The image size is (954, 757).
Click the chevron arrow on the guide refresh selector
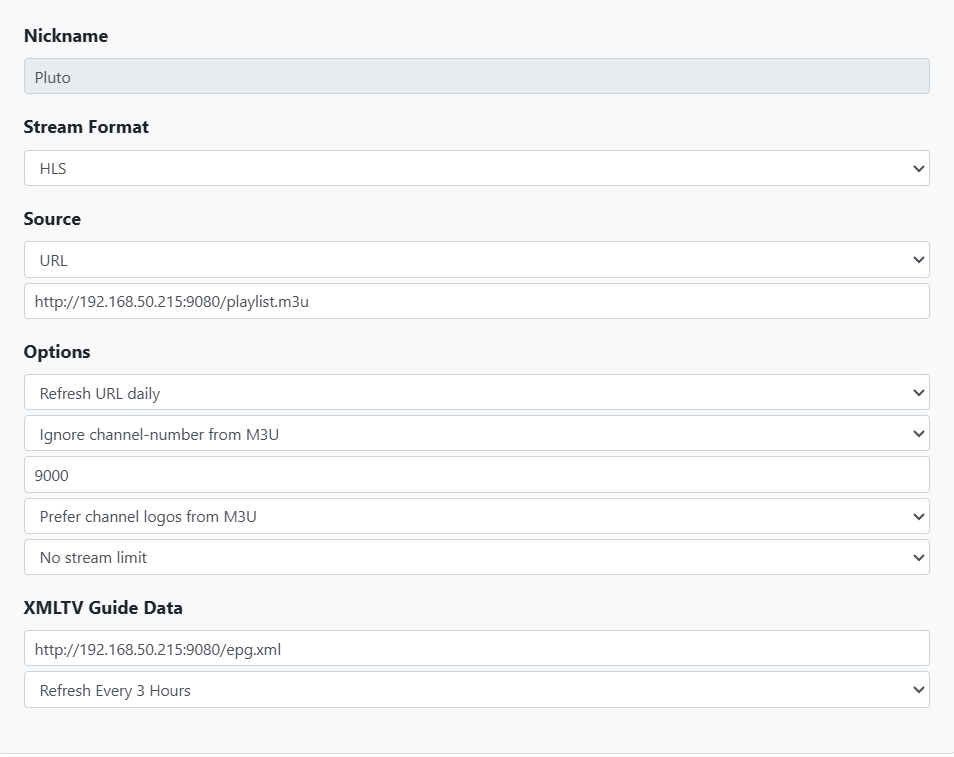tap(918, 690)
